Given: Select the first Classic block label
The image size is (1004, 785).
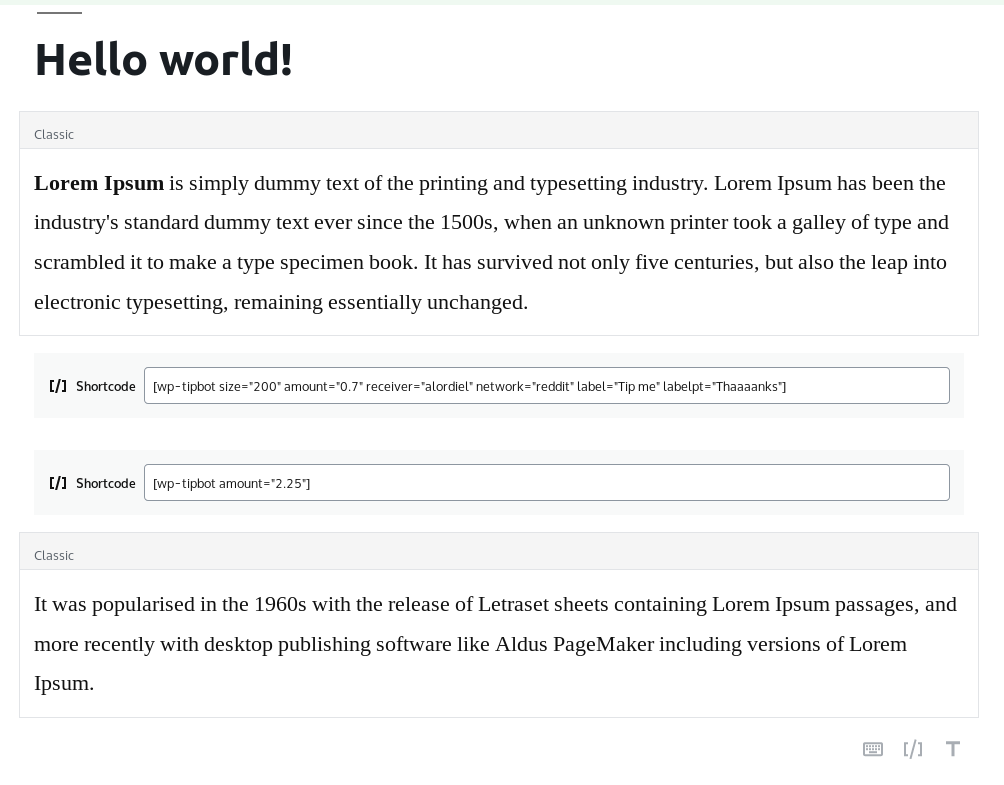Looking at the screenshot, I should pyautogui.click(x=54, y=134).
